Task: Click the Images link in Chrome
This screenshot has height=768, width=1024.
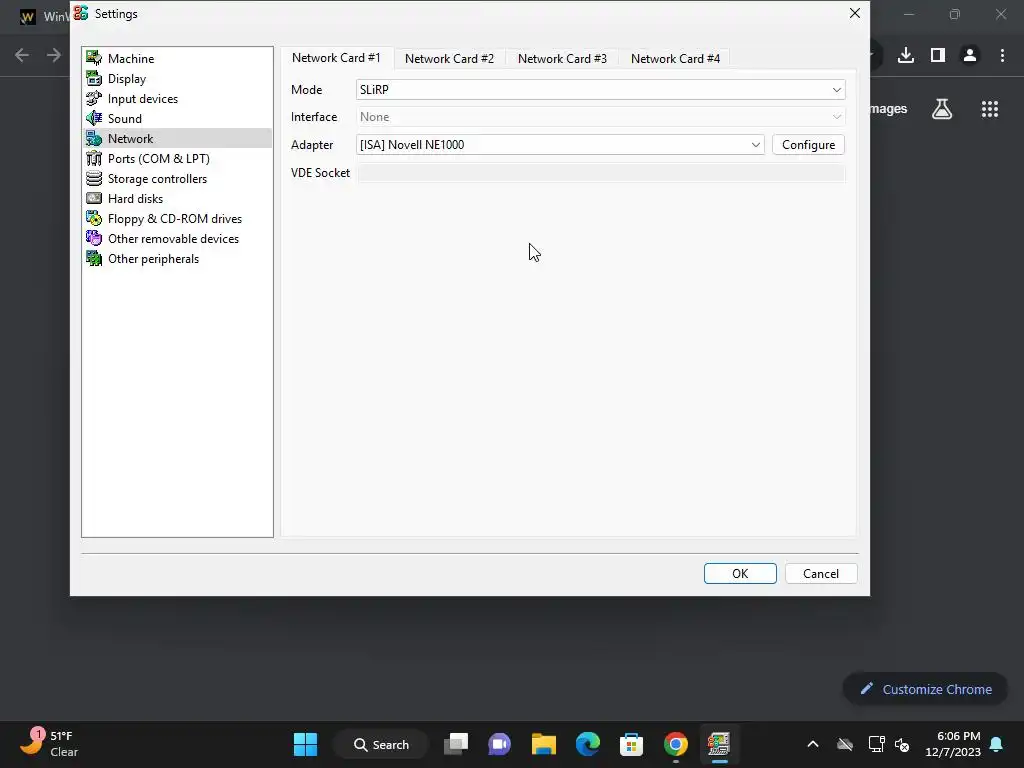Action: tap(889, 108)
